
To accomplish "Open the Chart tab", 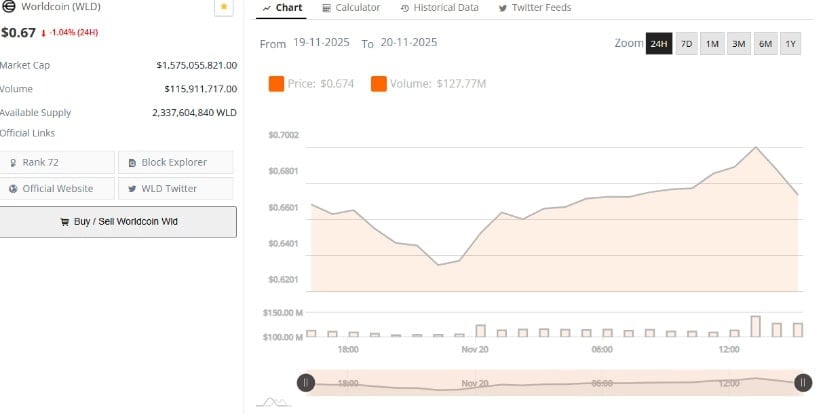I will pyautogui.click(x=281, y=8).
